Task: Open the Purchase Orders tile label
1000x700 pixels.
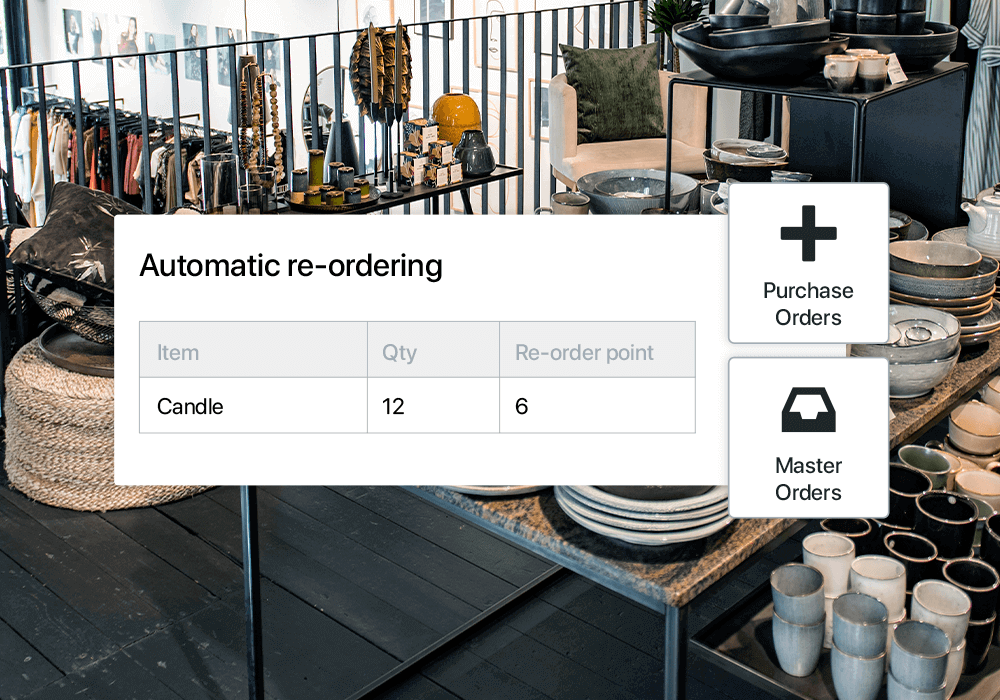Action: [808, 304]
